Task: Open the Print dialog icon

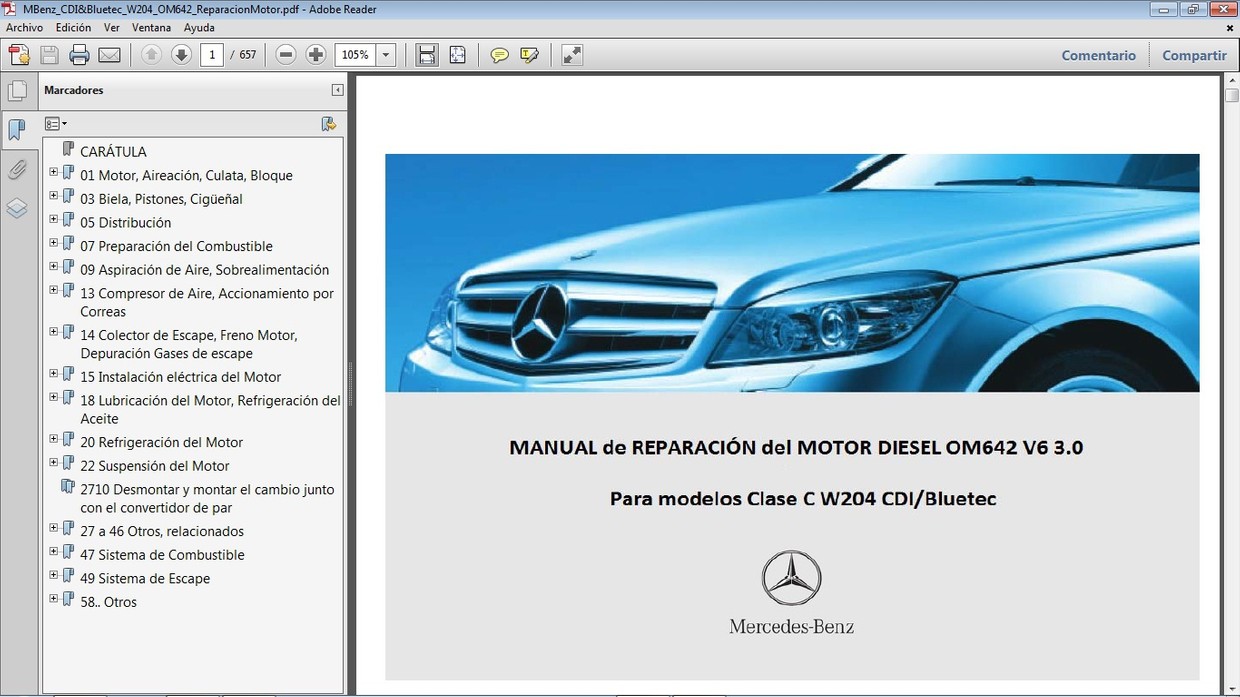Action: (79, 54)
